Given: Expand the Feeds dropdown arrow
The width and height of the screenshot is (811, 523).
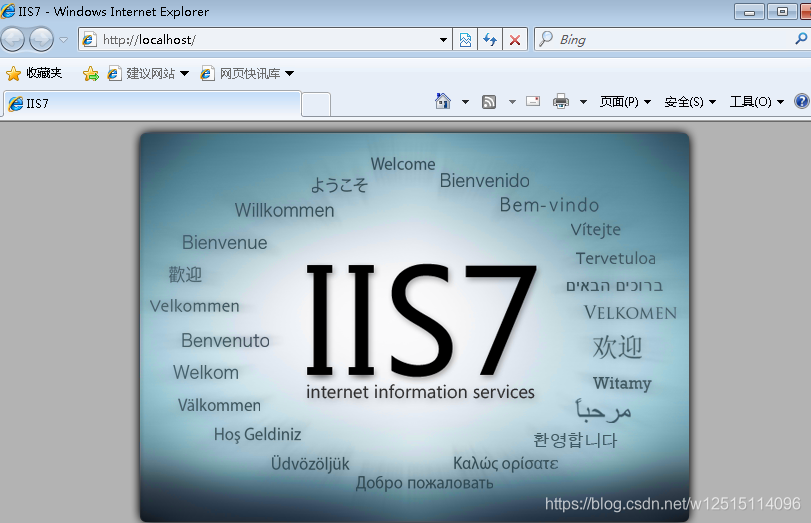Looking at the screenshot, I should [x=512, y=102].
